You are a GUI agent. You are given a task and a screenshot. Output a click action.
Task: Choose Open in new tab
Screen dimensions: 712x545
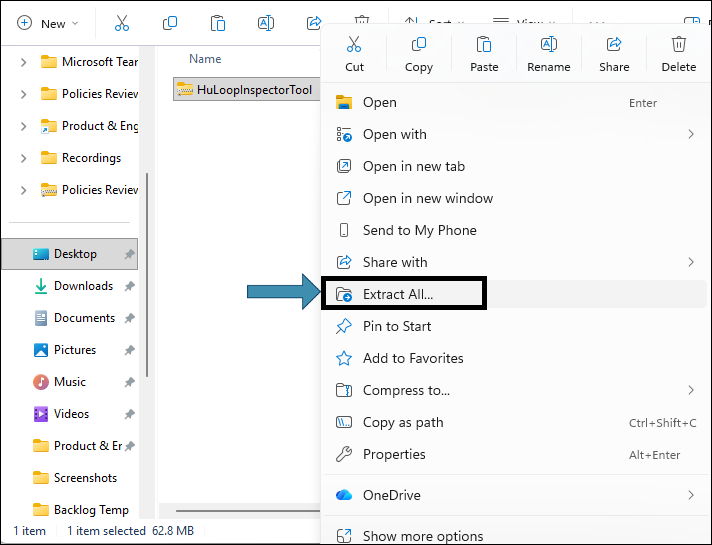tap(516, 166)
